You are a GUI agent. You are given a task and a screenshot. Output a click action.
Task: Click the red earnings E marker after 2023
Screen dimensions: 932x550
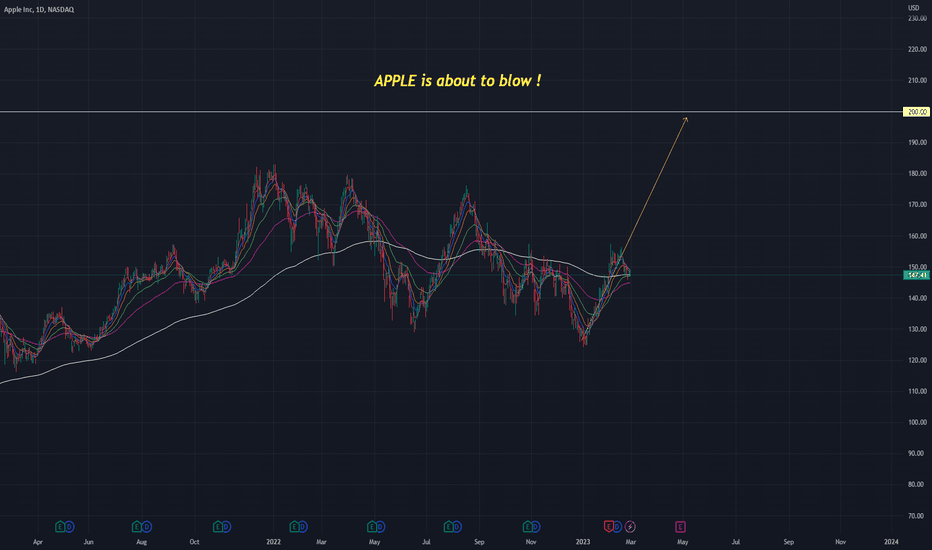pyautogui.click(x=608, y=526)
